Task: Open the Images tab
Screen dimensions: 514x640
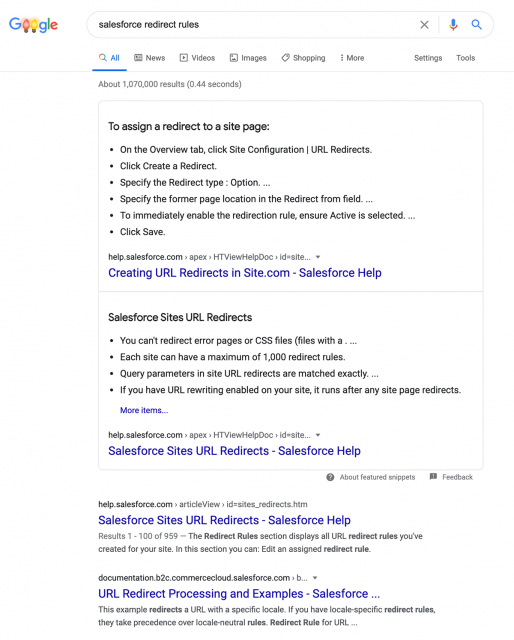Action: 248,58
